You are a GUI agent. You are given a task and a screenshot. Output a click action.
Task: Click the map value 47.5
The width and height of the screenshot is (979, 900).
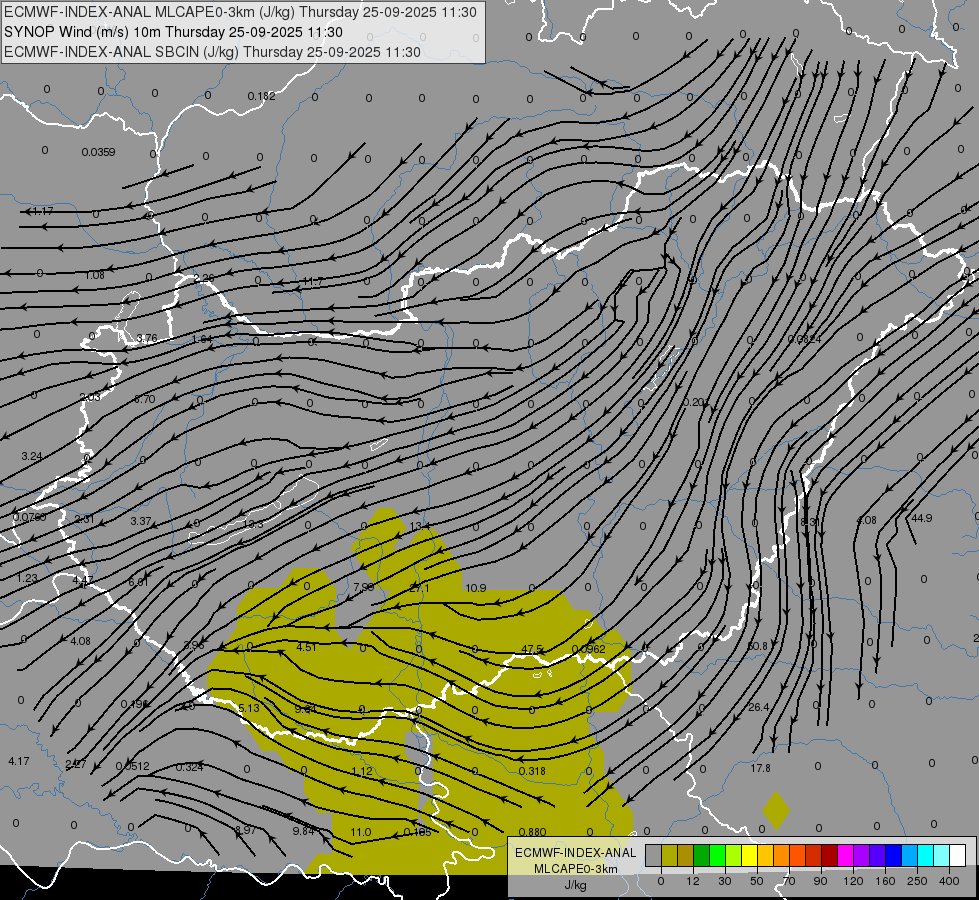coord(532,650)
